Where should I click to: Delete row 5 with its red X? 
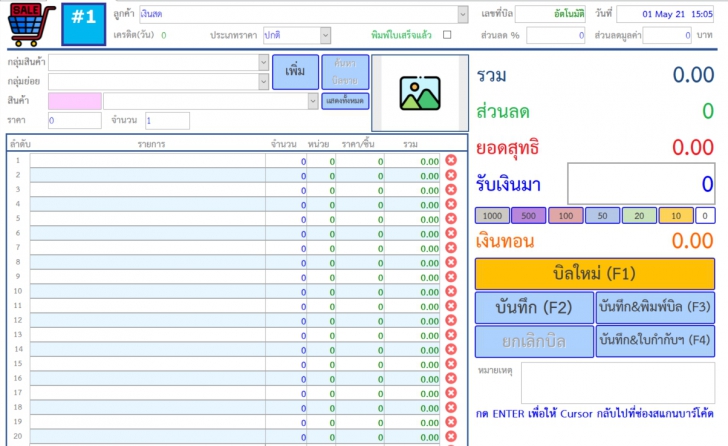point(451,219)
